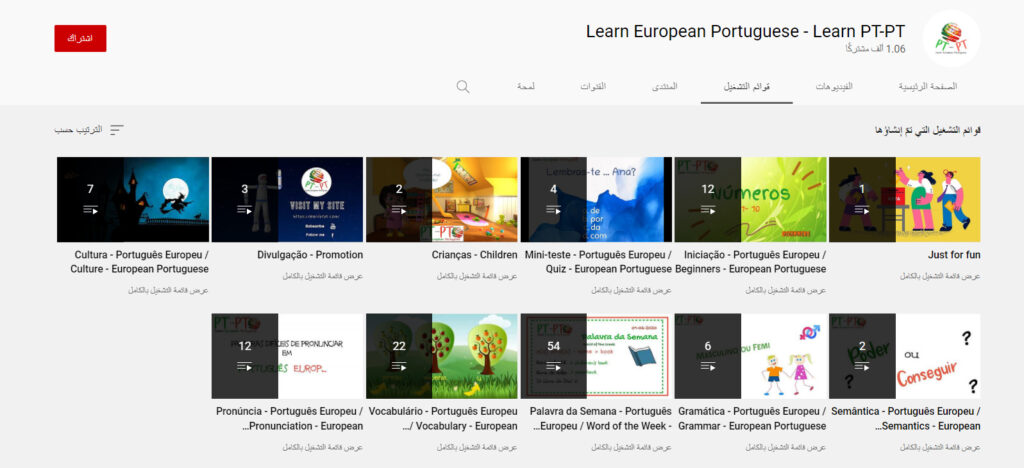Click the Lembras-te Ana quiz thumbnail
Screen dimensions: 1024x468
[596, 200]
